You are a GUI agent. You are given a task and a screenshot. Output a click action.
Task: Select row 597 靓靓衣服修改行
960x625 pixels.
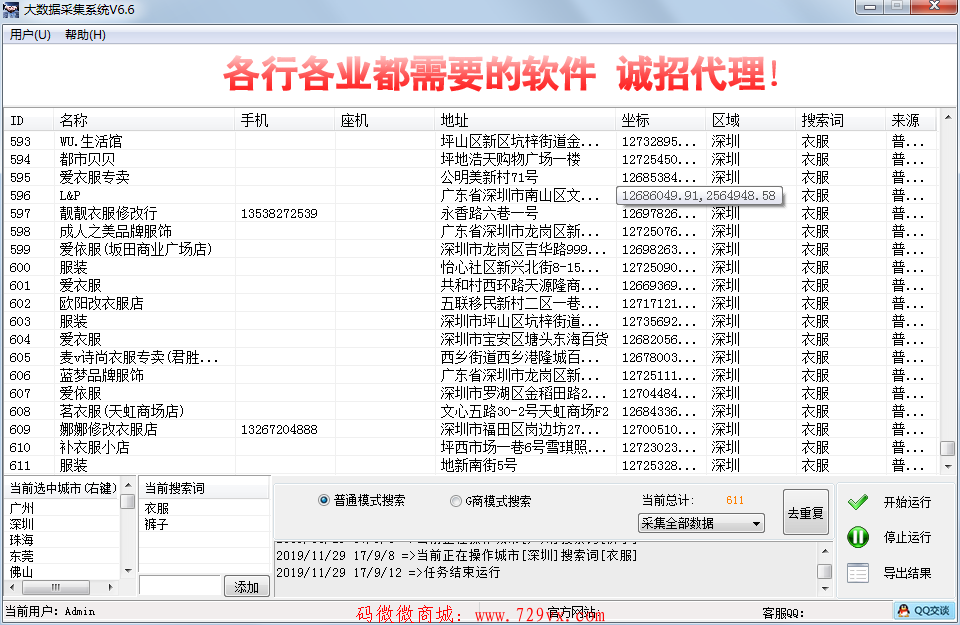108,214
